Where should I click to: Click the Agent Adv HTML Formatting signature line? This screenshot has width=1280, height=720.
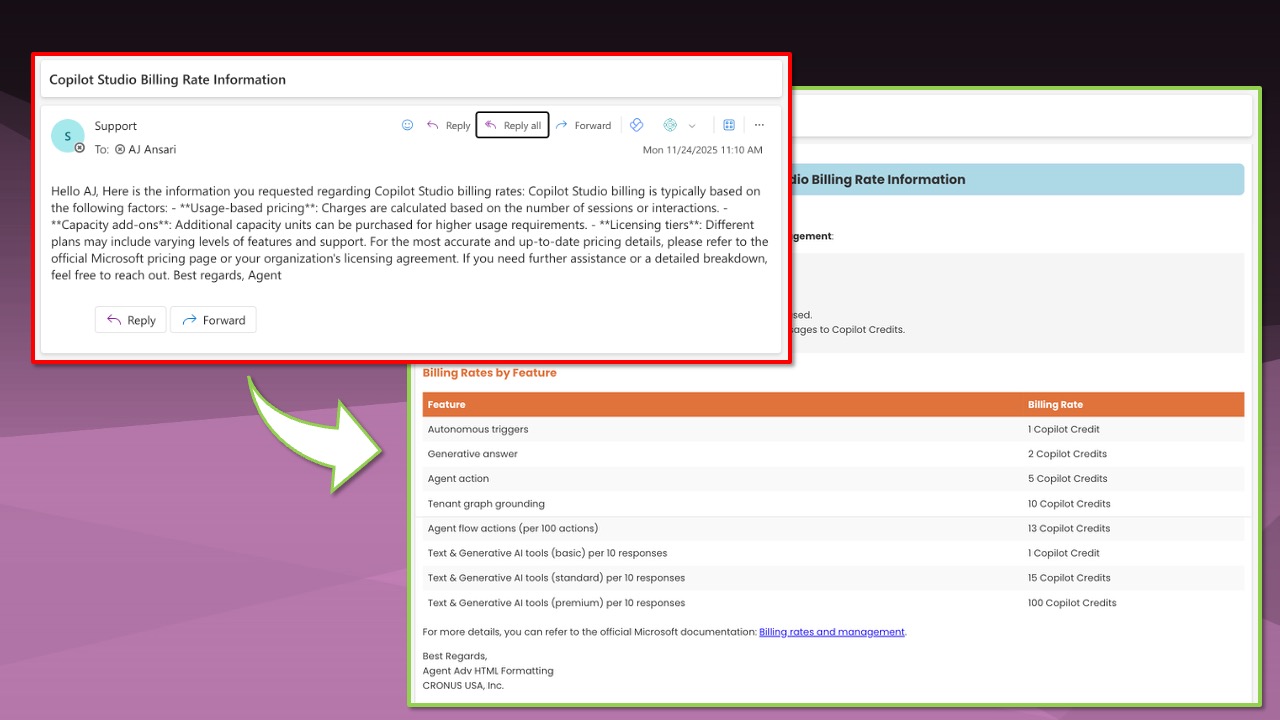(x=488, y=671)
